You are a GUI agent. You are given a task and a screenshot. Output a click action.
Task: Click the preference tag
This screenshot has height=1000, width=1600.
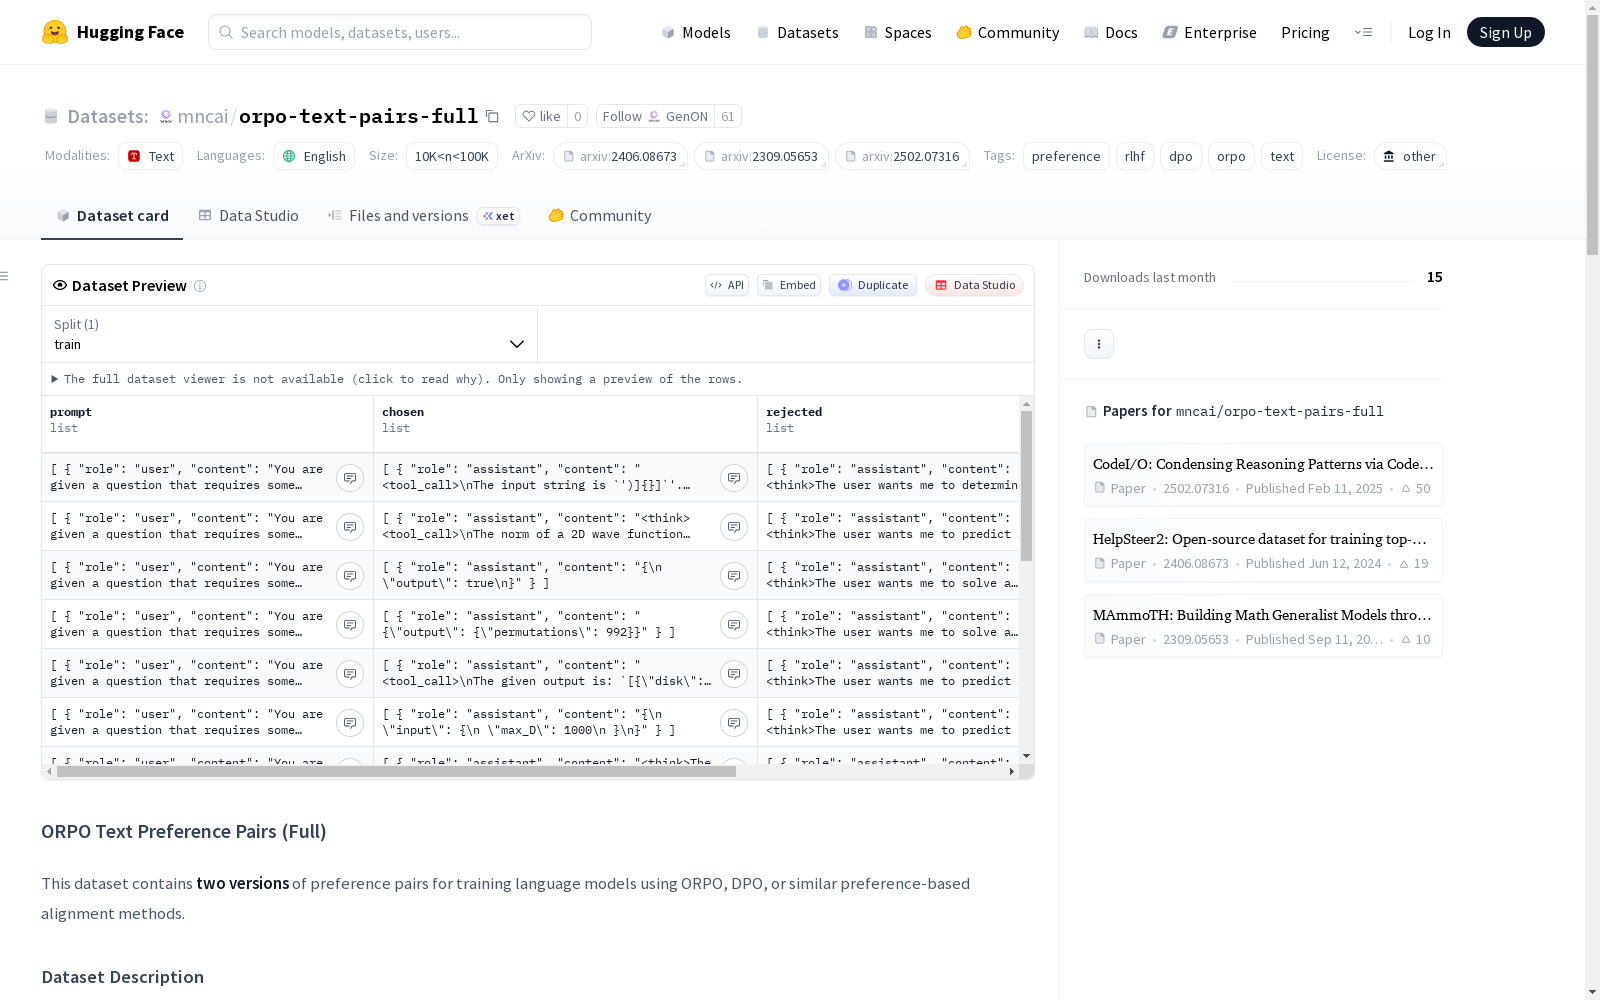tap(1066, 156)
